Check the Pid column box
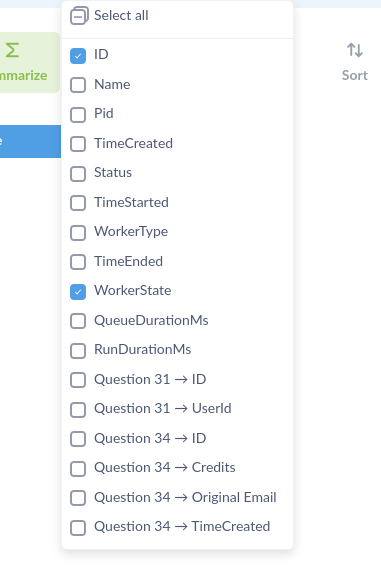The height and width of the screenshot is (582, 381). (x=78, y=115)
